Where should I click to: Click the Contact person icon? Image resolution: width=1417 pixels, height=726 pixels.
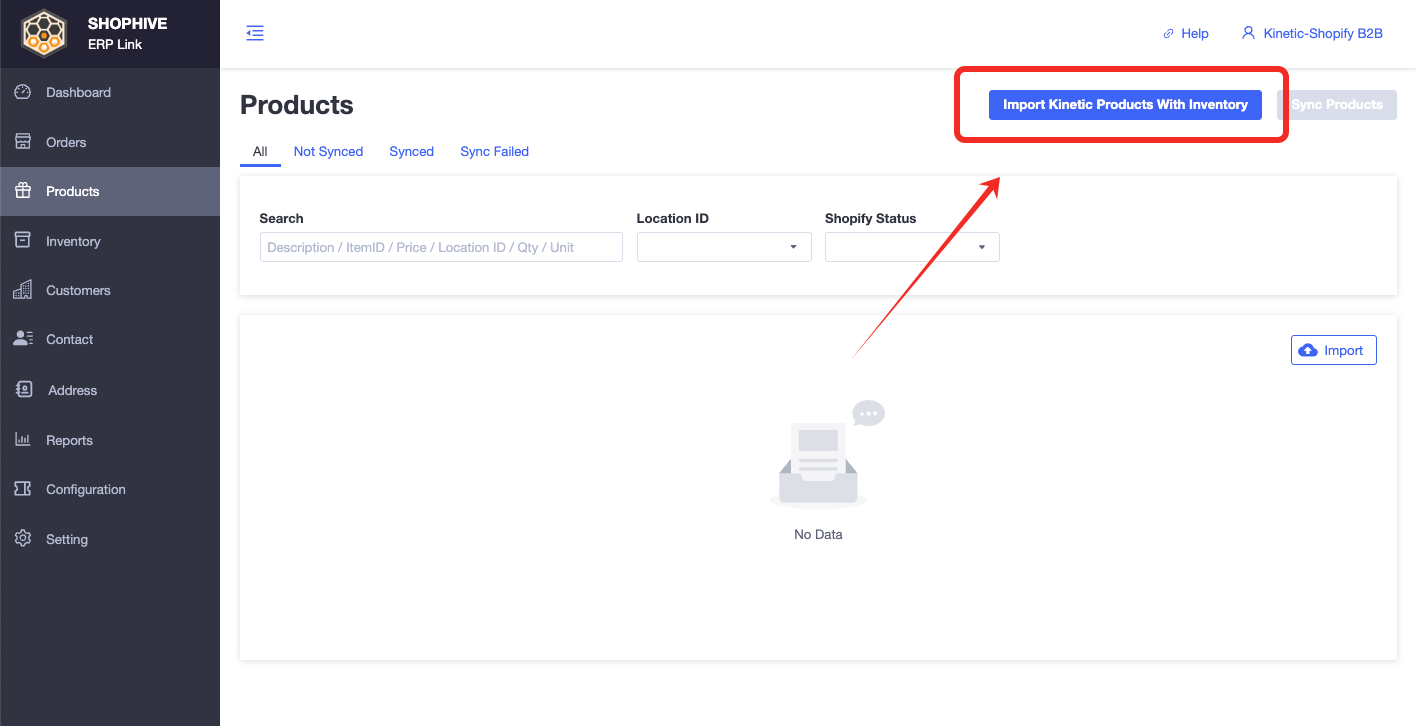tap(23, 339)
